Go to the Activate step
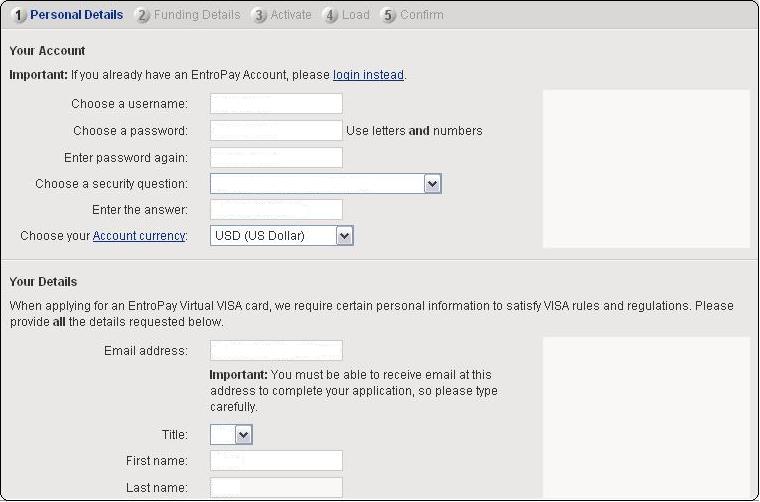760x502 pixels. 291,15
